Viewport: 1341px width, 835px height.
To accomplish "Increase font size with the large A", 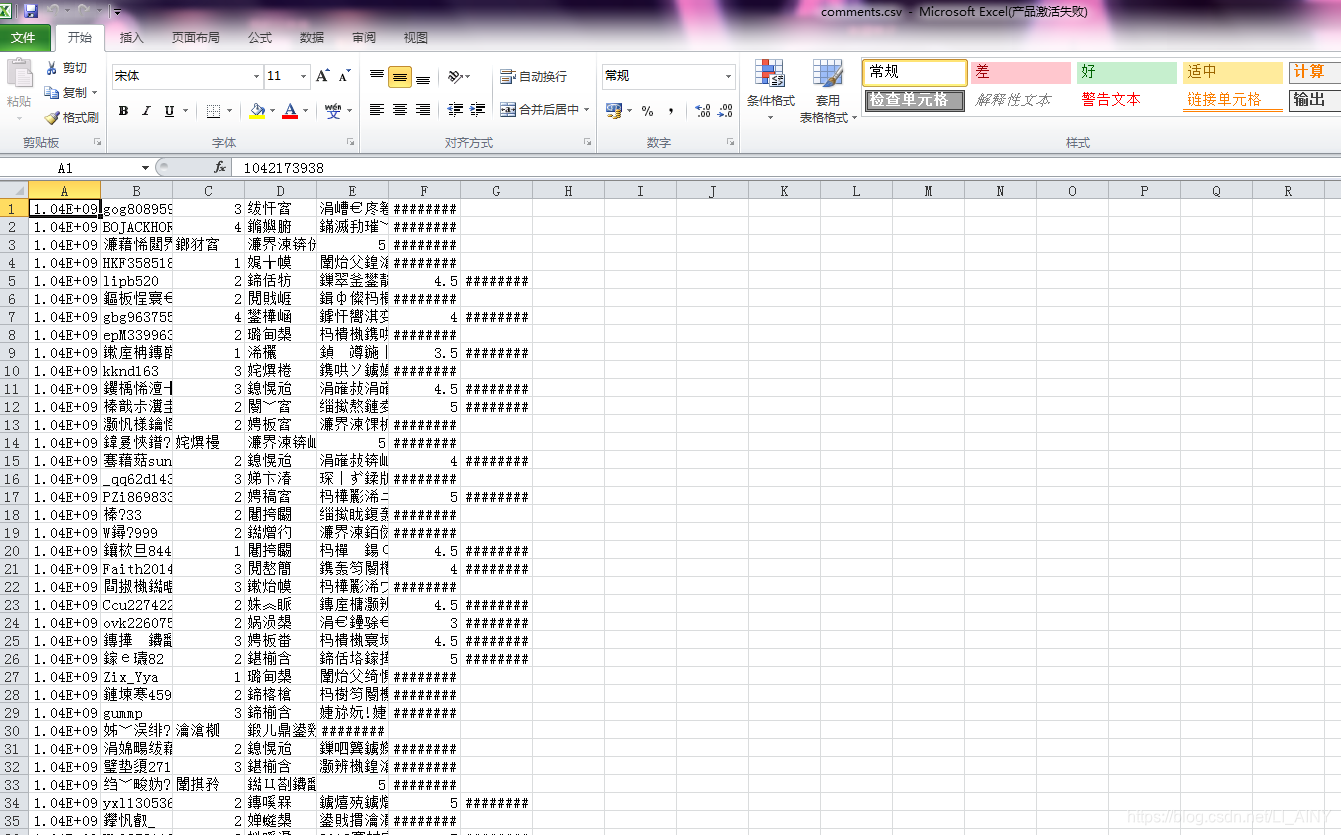I will (322, 76).
